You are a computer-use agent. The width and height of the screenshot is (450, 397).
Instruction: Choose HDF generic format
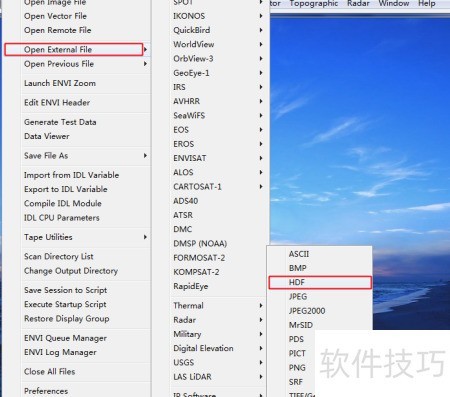(320, 282)
